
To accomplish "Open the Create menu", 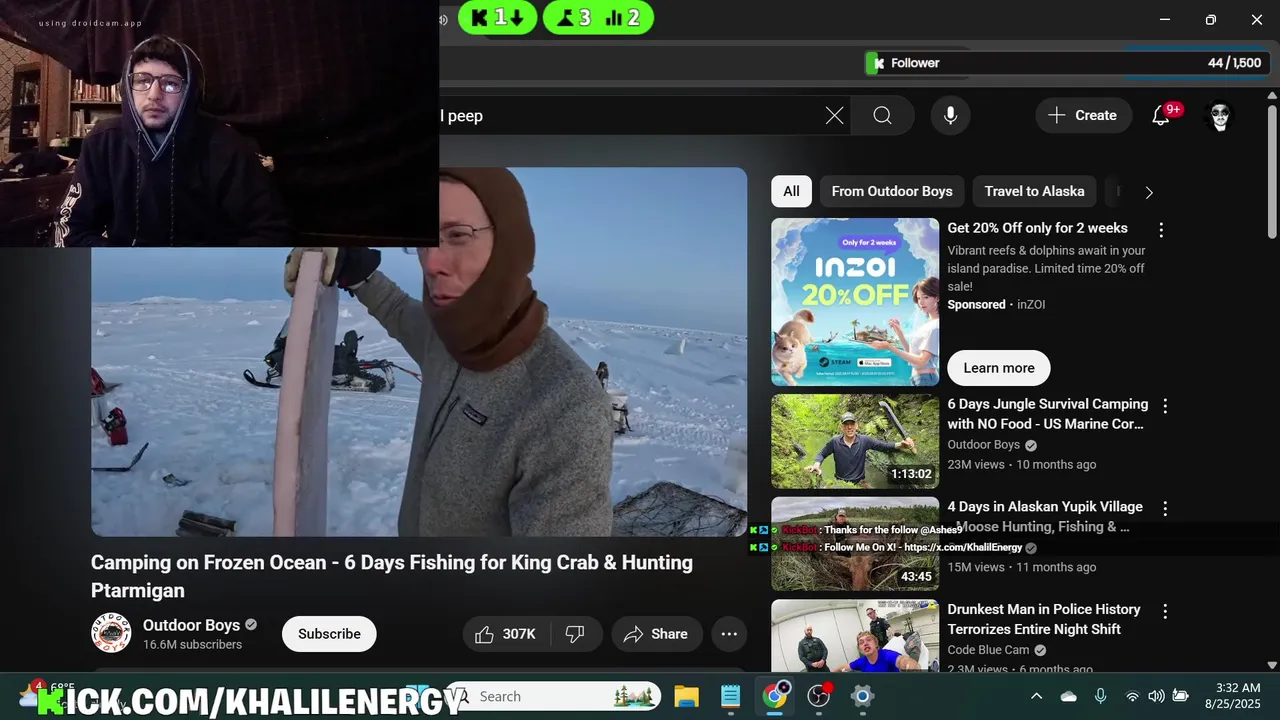I will point(1083,116).
